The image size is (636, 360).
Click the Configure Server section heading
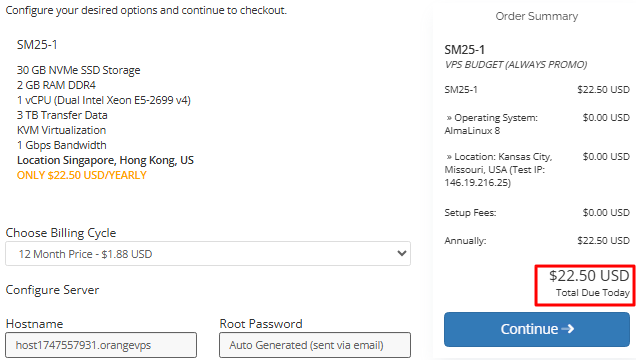52,290
